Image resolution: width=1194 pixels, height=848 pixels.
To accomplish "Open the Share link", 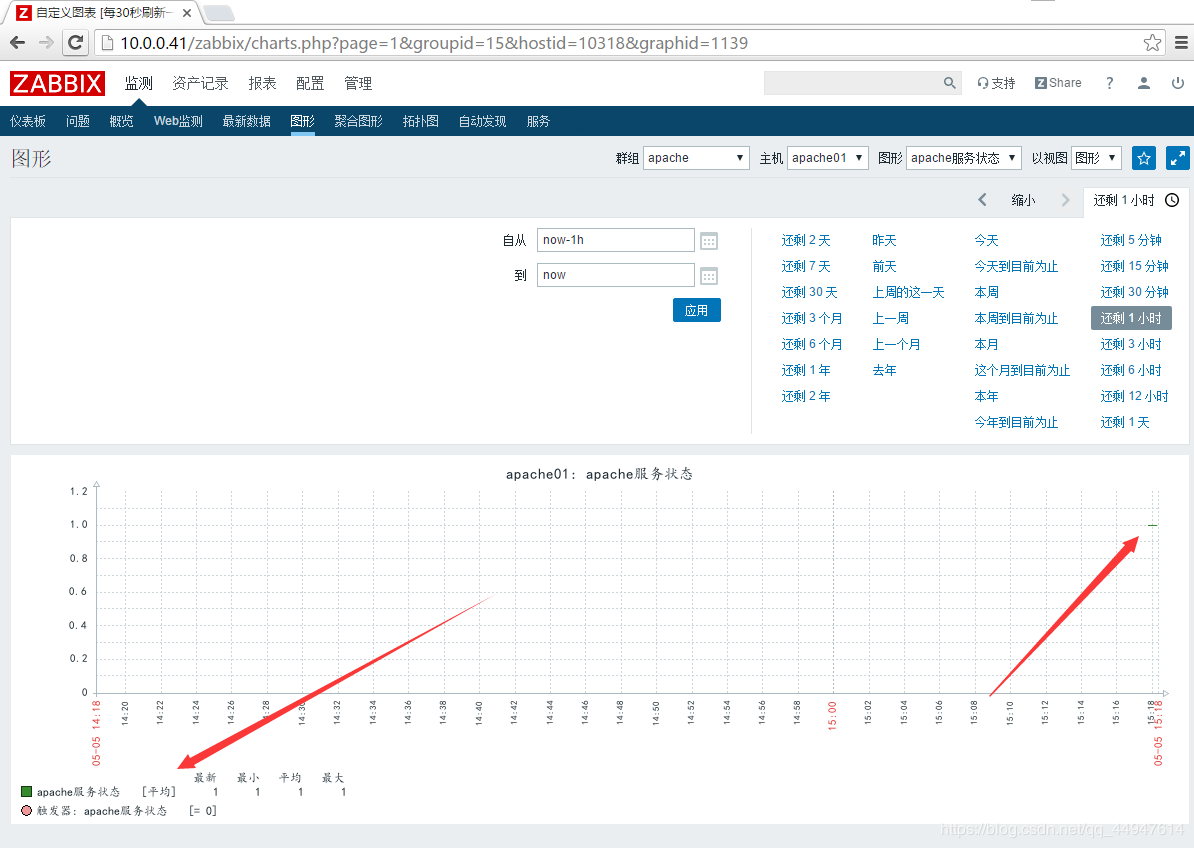I will coord(1058,83).
